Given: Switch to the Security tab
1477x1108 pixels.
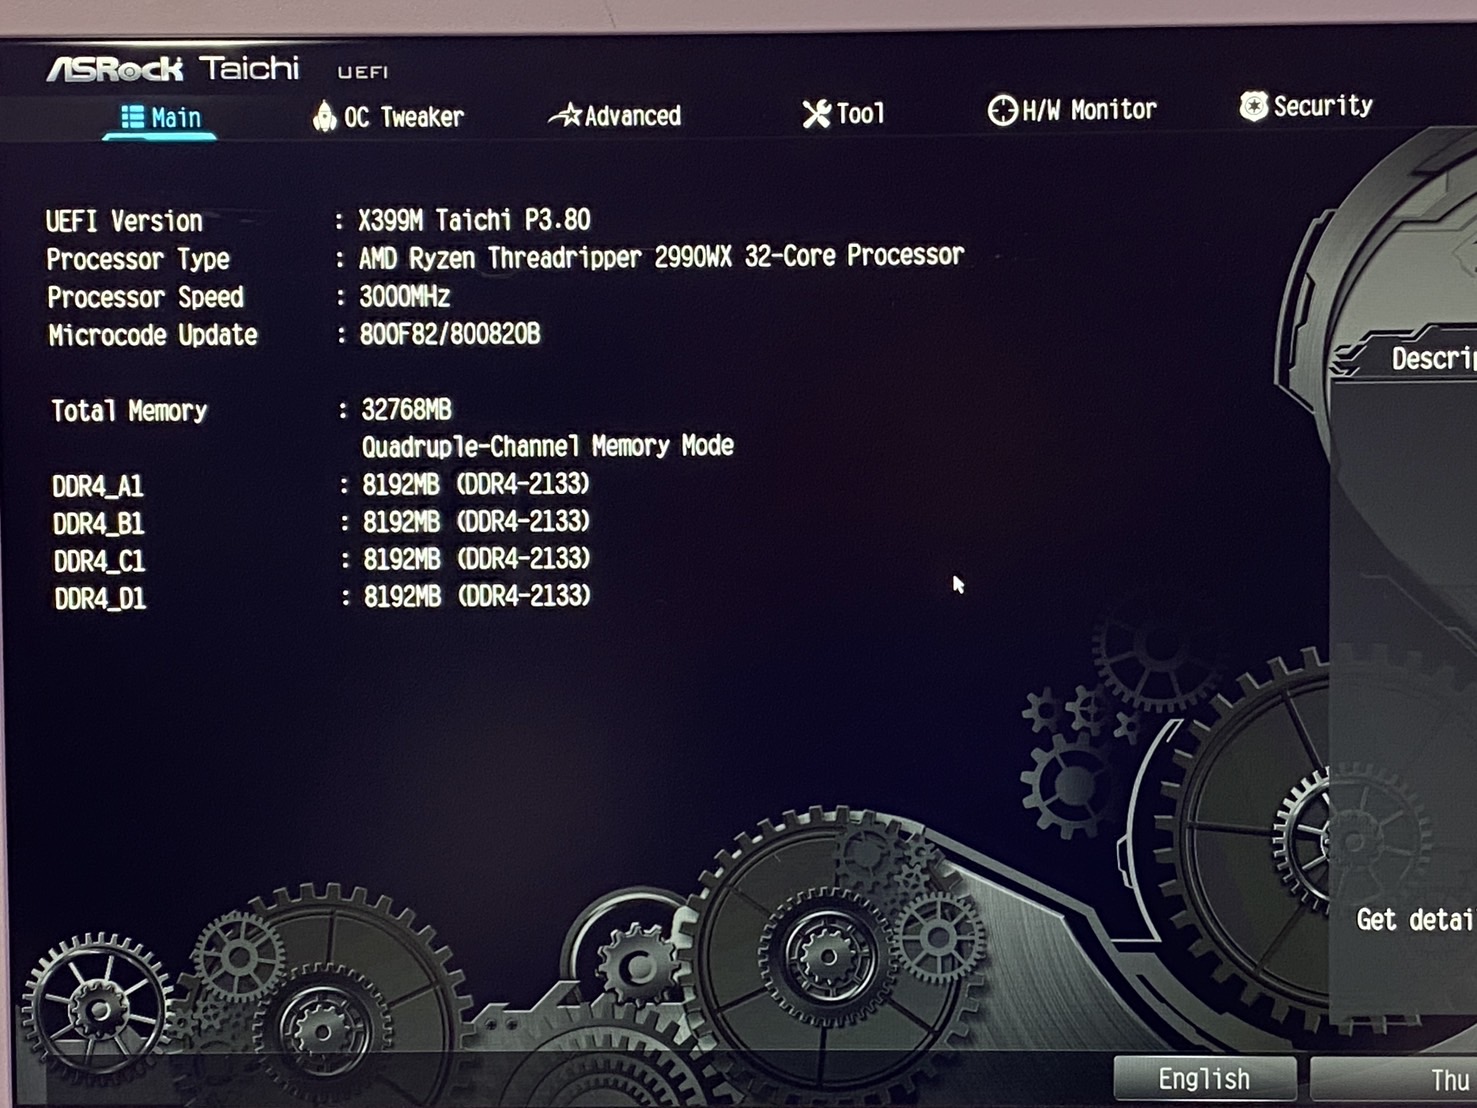Looking at the screenshot, I should 1306,105.
